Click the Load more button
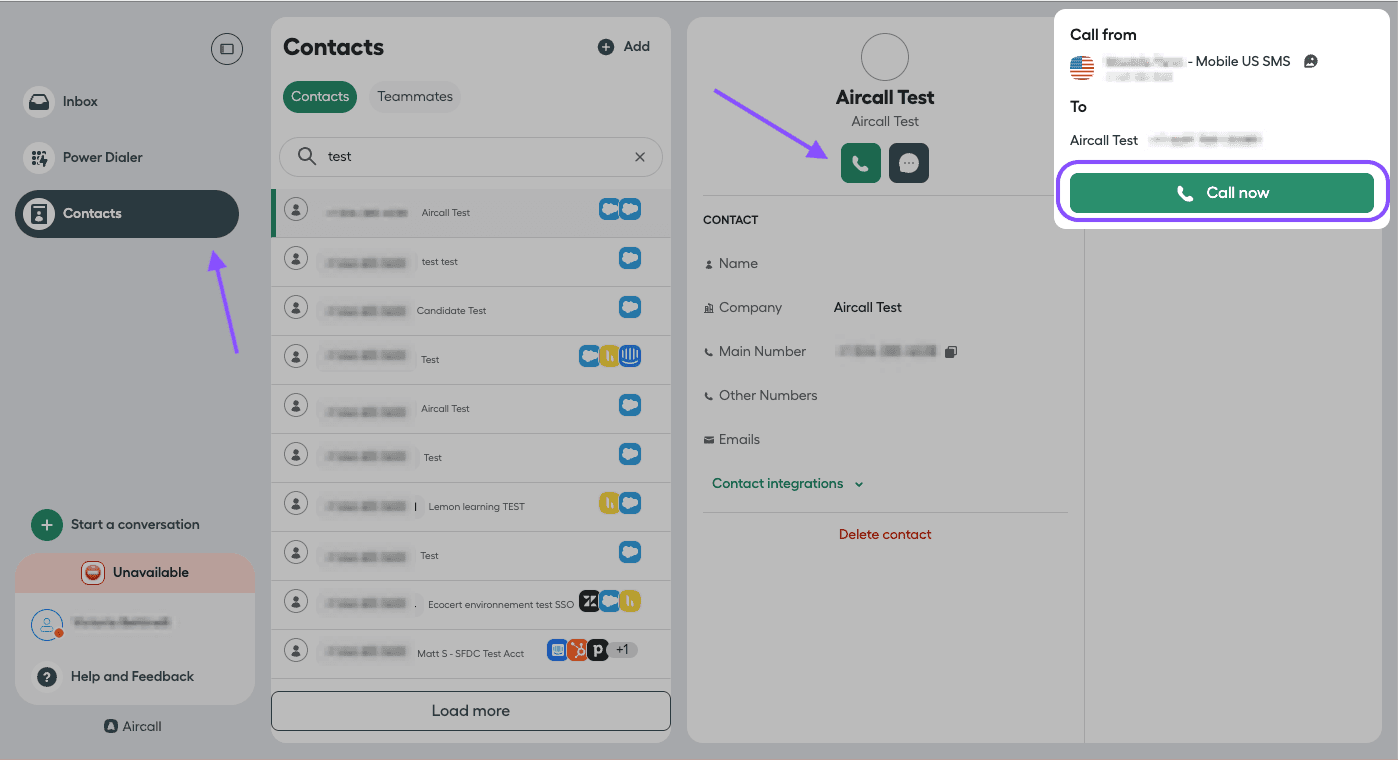 470,711
